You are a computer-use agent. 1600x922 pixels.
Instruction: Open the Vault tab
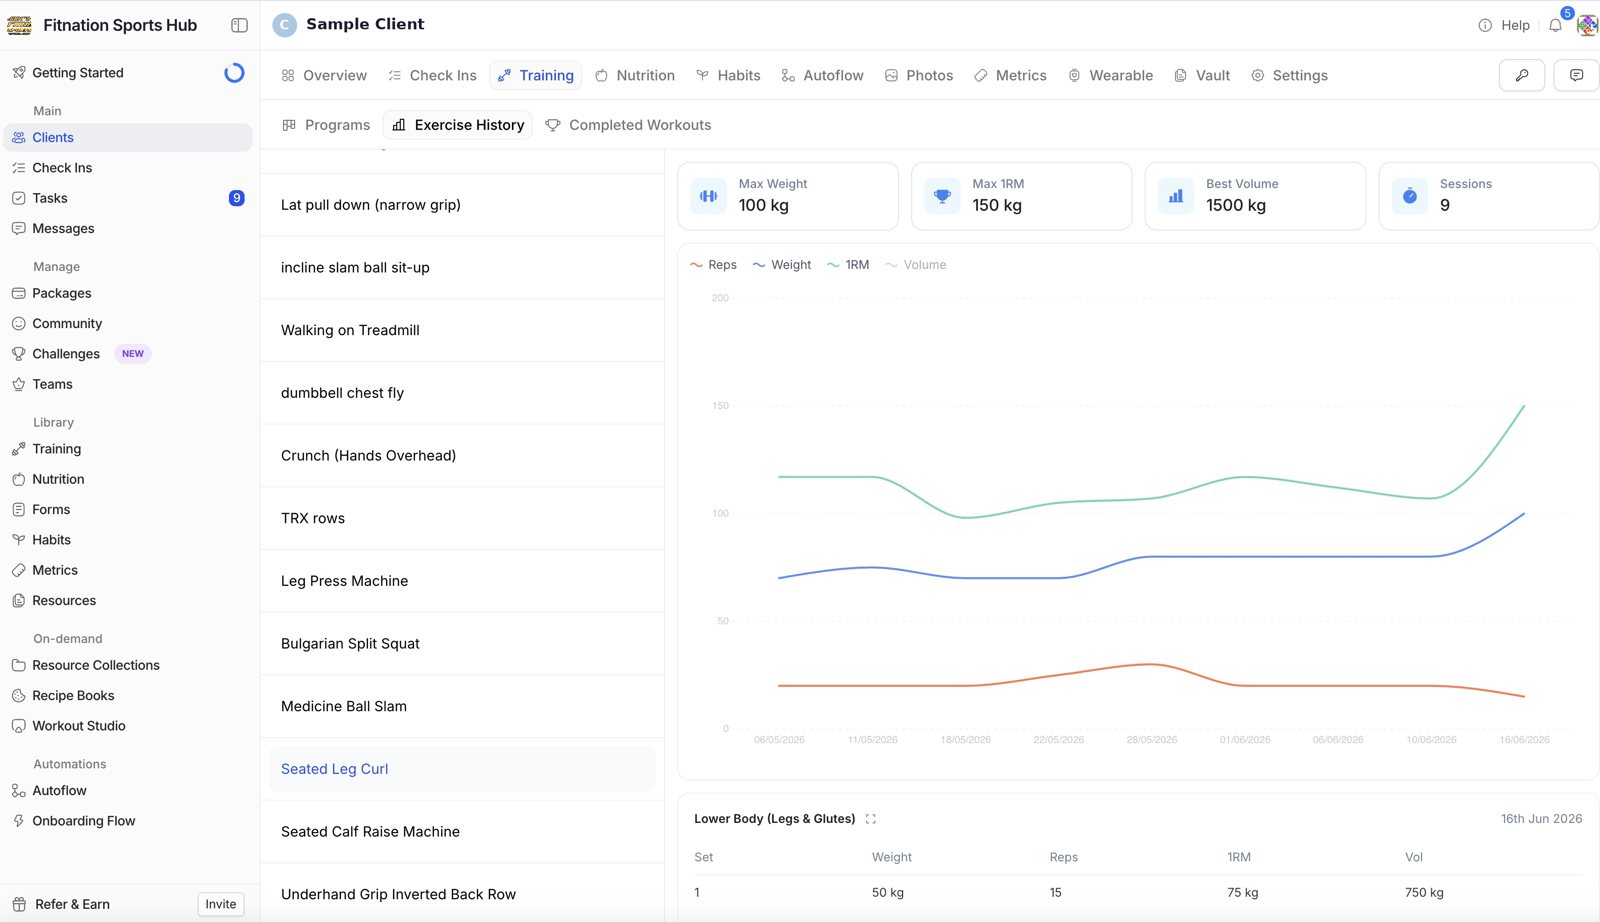pos(1202,75)
